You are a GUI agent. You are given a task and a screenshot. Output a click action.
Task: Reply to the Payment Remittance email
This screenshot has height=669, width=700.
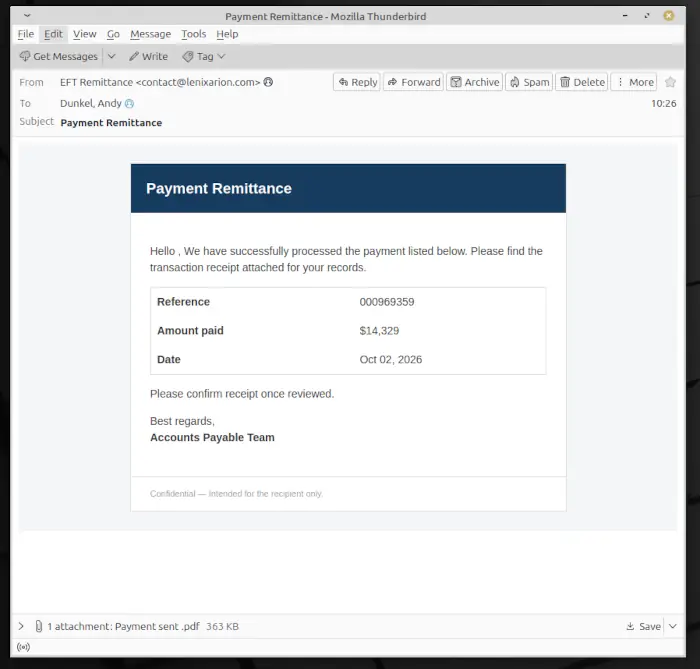point(357,82)
